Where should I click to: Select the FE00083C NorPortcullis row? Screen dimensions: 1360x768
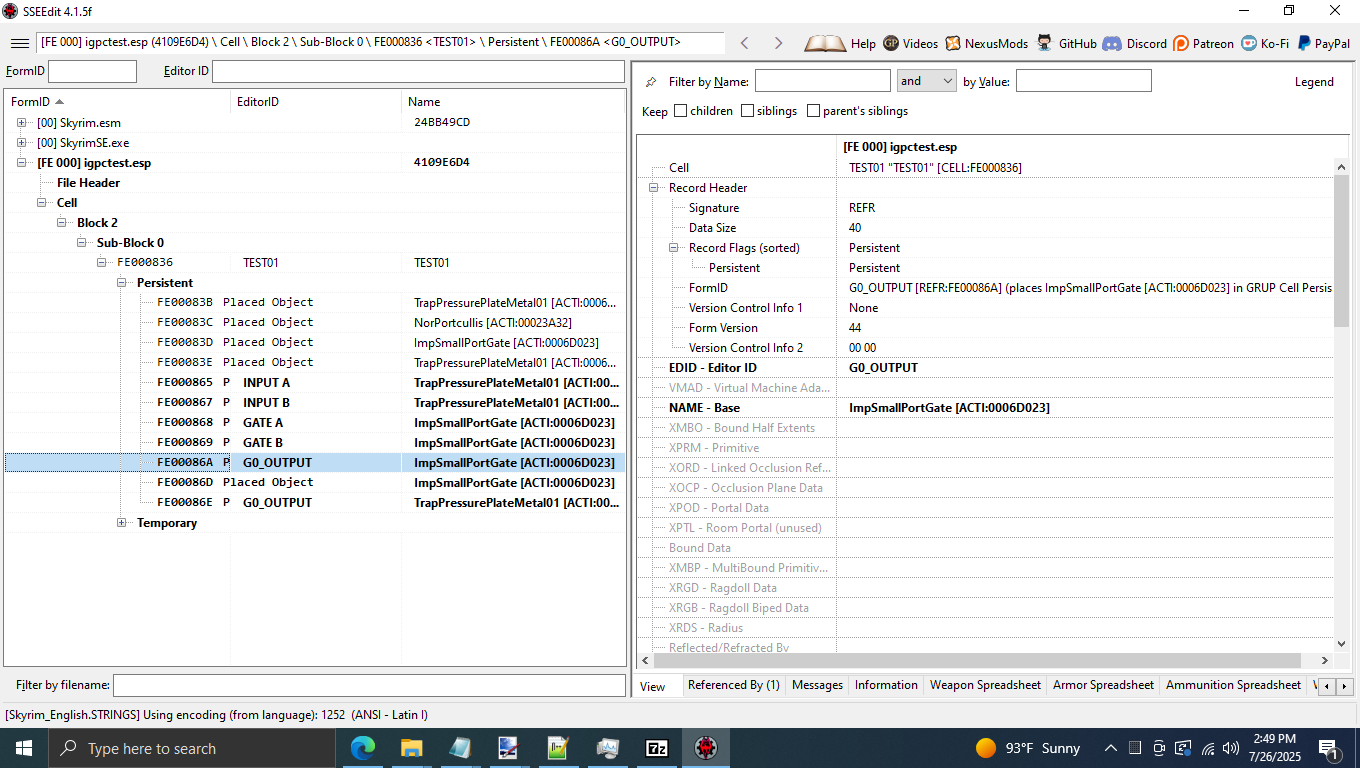pyautogui.click(x=315, y=323)
